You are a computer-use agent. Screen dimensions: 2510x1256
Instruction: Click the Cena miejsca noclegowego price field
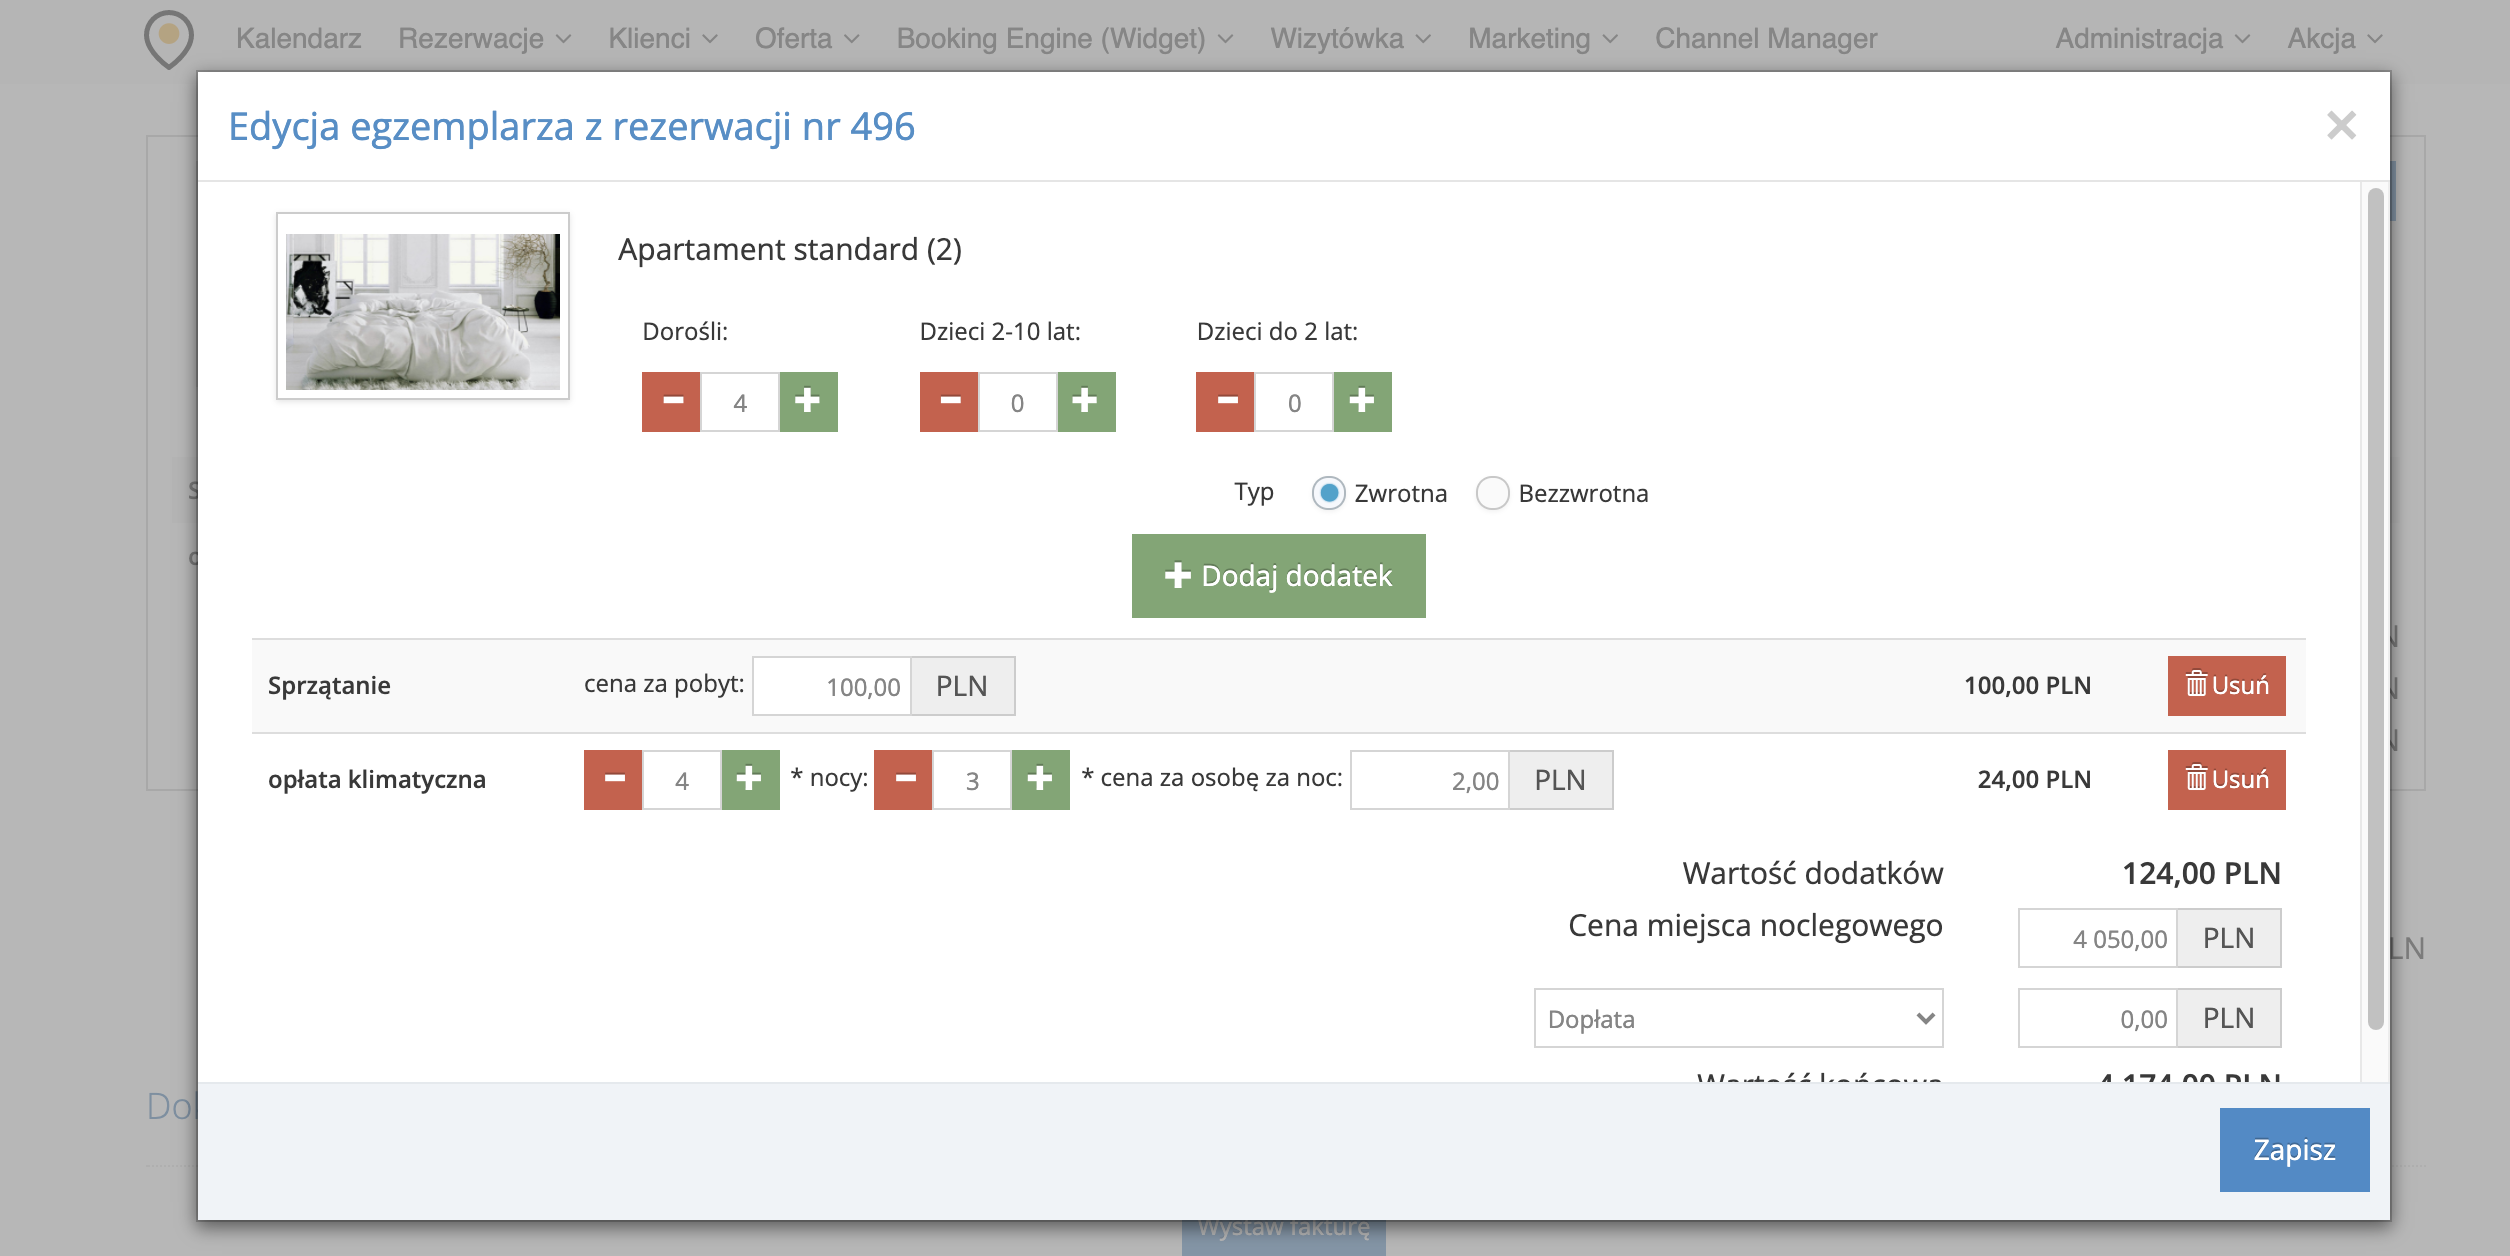(x=2098, y=938)
